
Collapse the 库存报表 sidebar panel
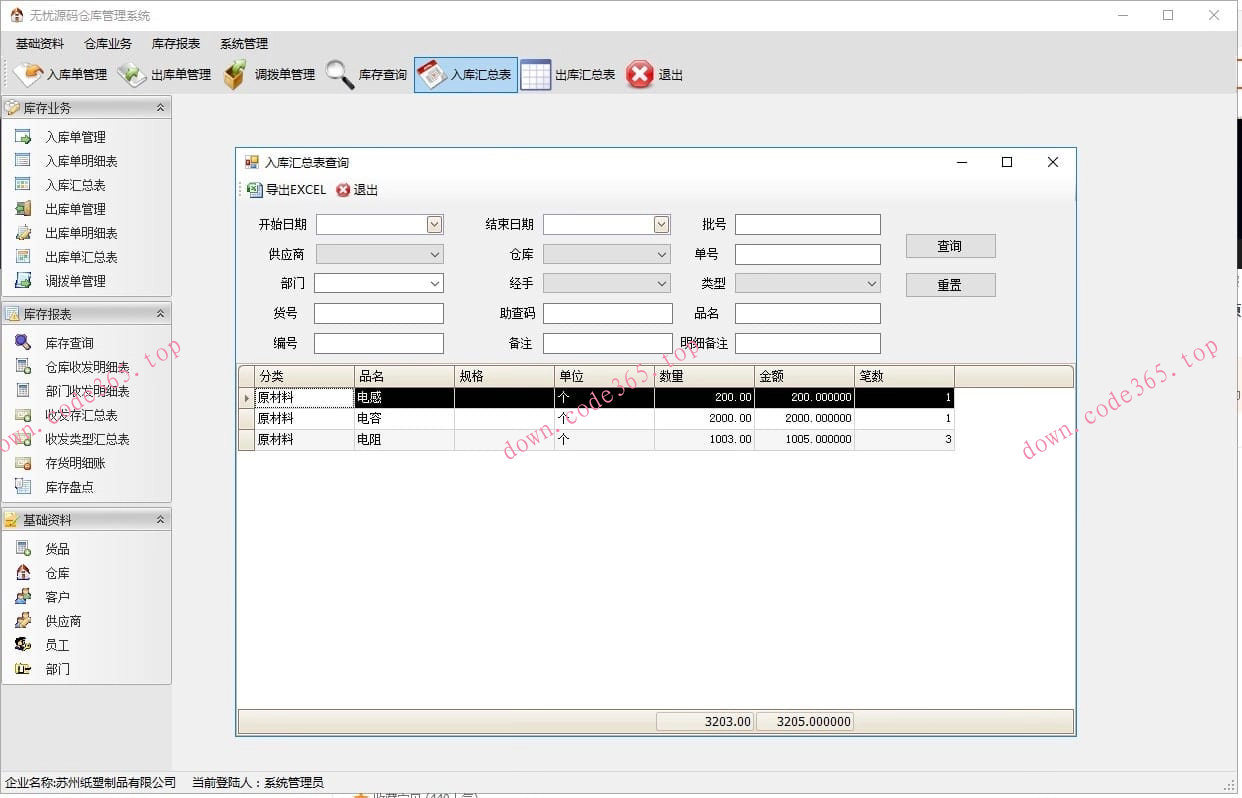click(160, 314)
